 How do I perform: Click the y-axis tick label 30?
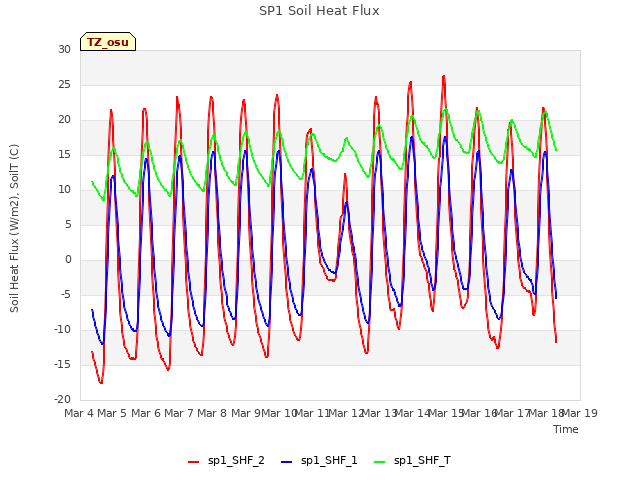pos(64,49)
